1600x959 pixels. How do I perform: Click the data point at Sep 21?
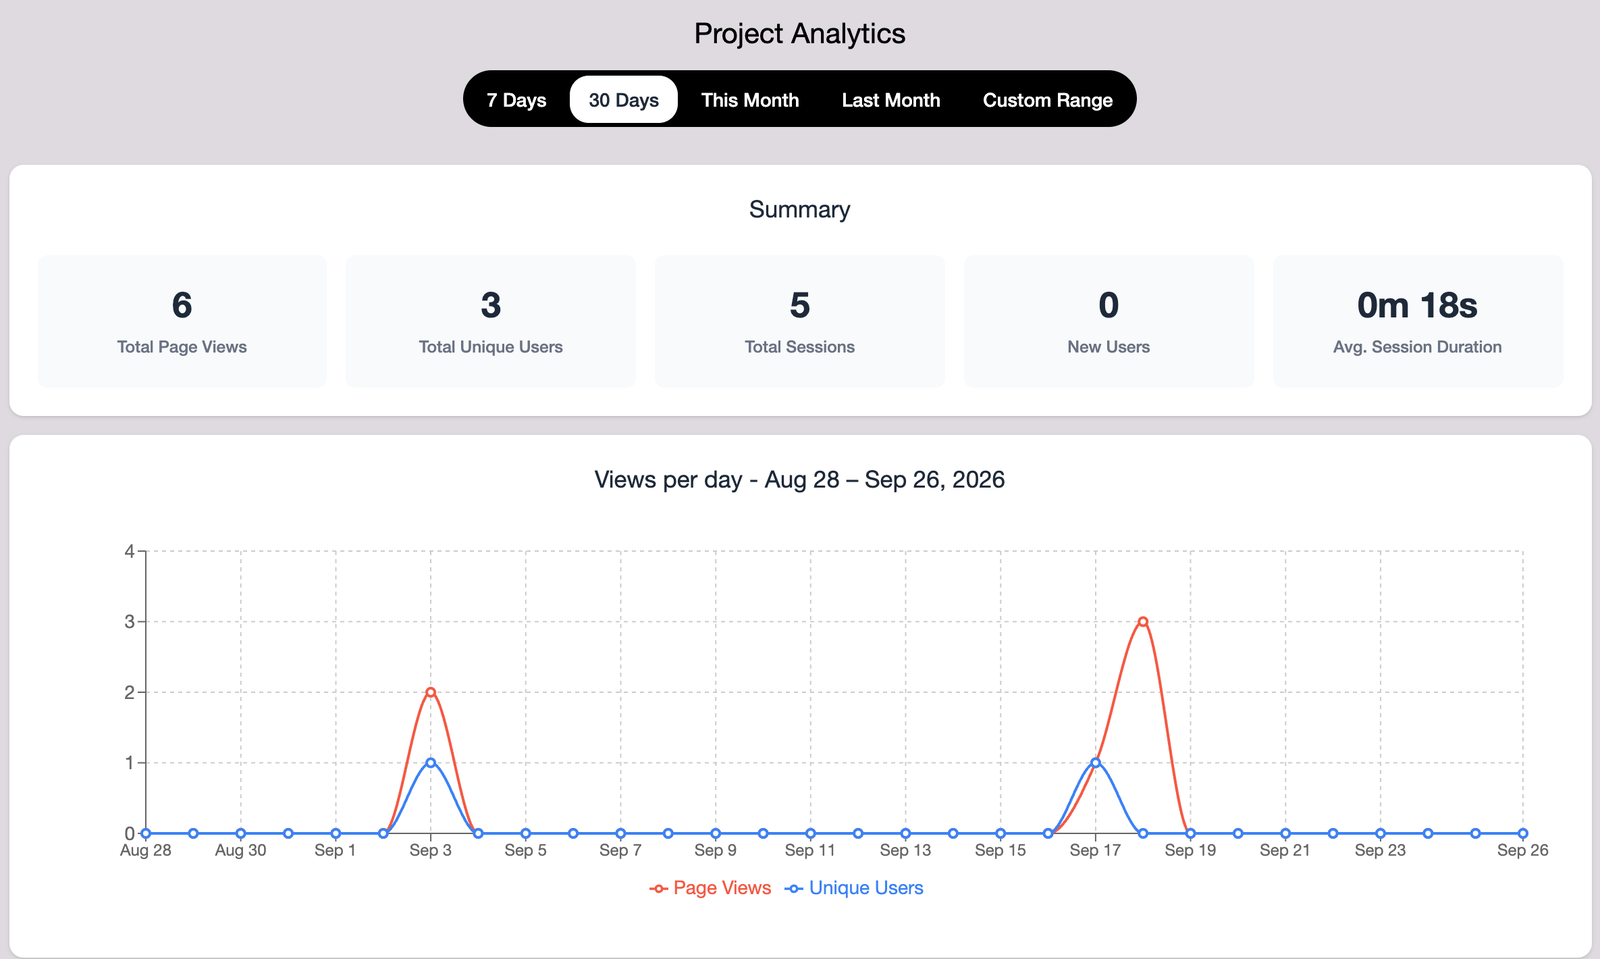pyautogui.click(x=1286, y=833)
